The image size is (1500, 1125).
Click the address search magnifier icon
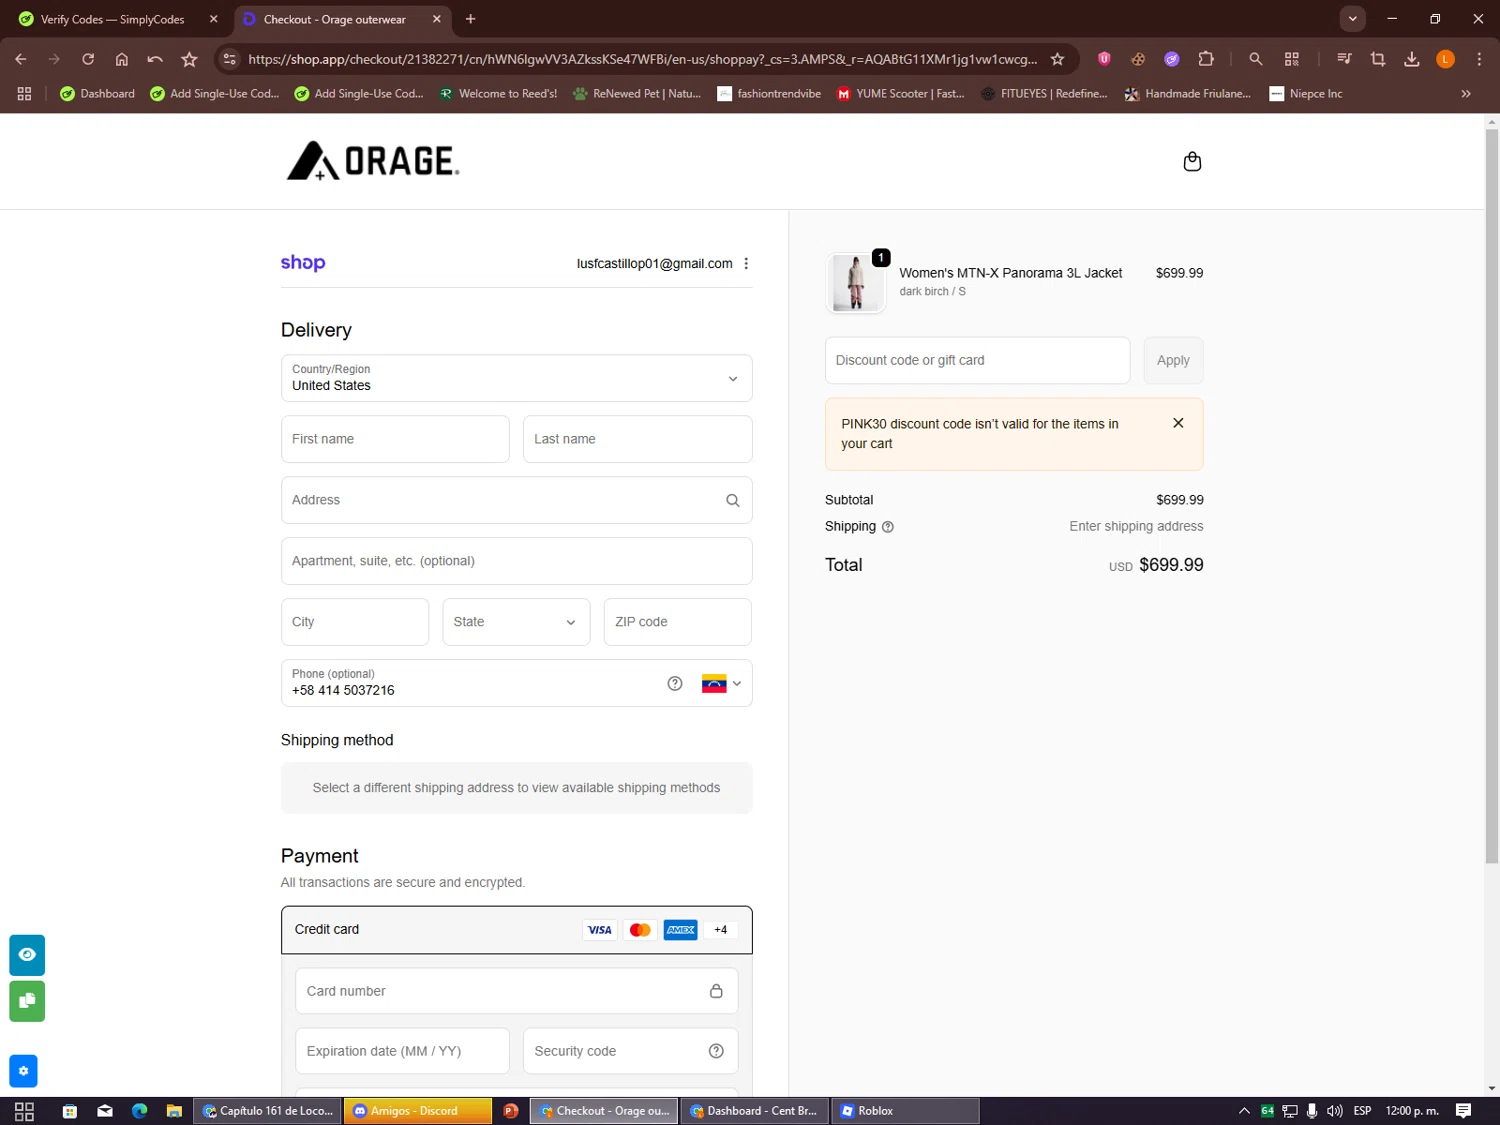733,500
